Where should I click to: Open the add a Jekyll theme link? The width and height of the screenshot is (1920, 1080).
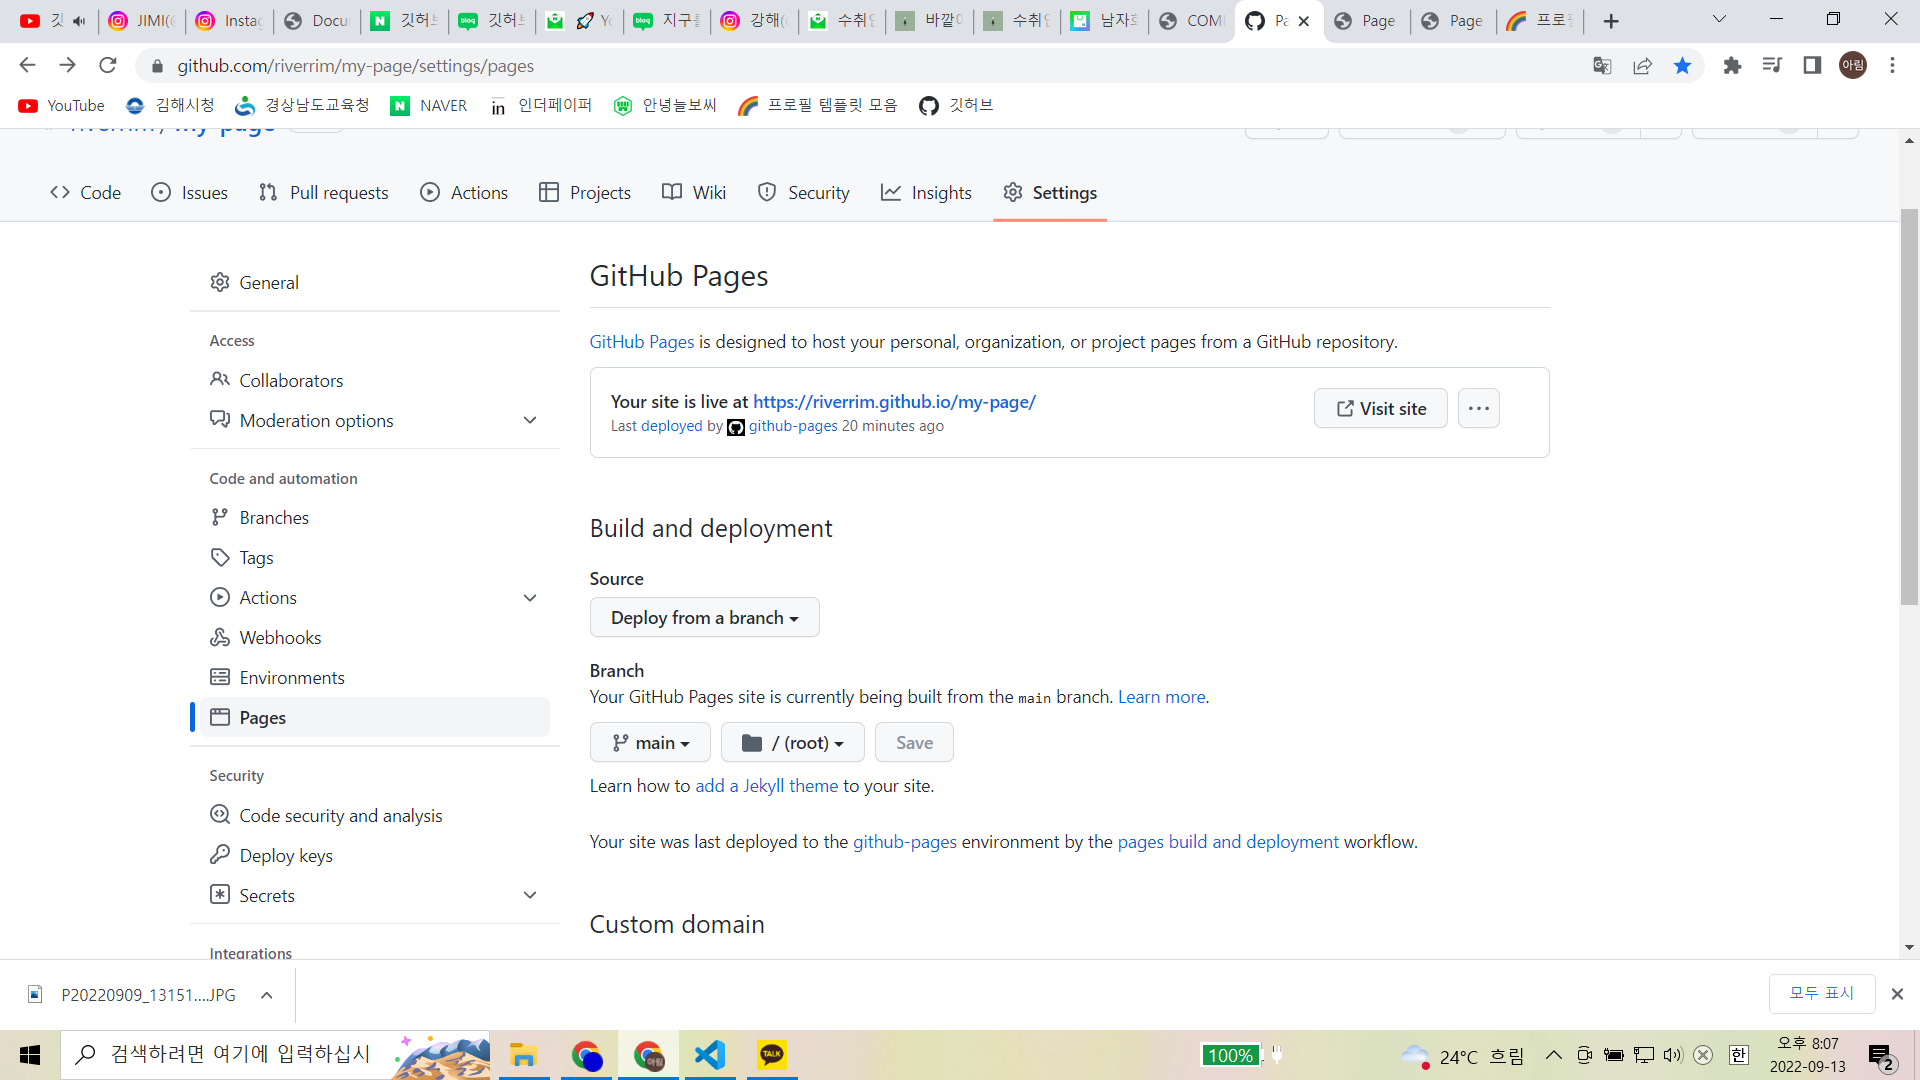pos(767,785)
